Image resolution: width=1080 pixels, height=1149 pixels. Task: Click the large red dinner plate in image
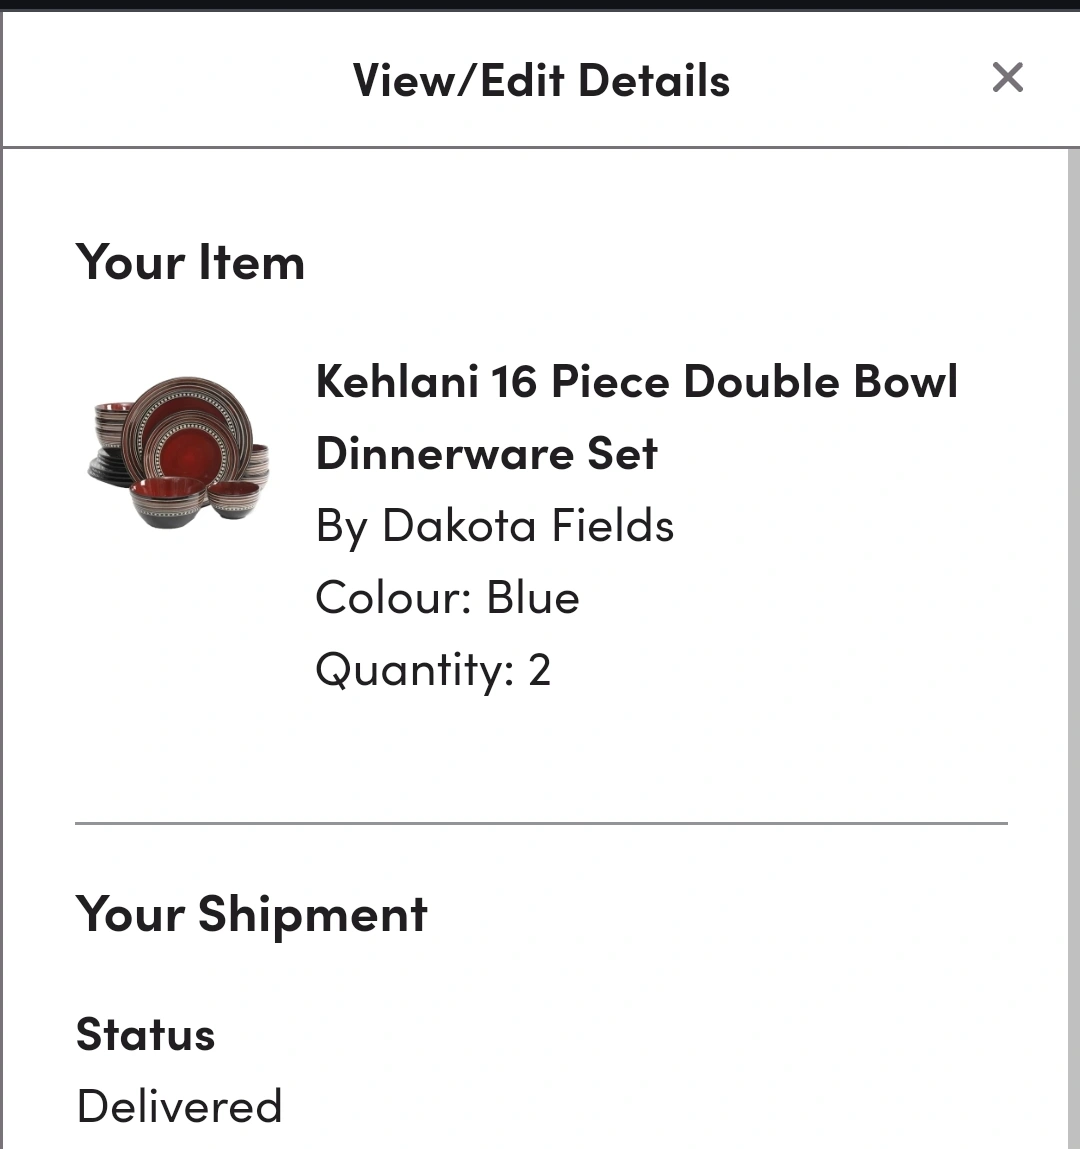(x=188, y=434)
